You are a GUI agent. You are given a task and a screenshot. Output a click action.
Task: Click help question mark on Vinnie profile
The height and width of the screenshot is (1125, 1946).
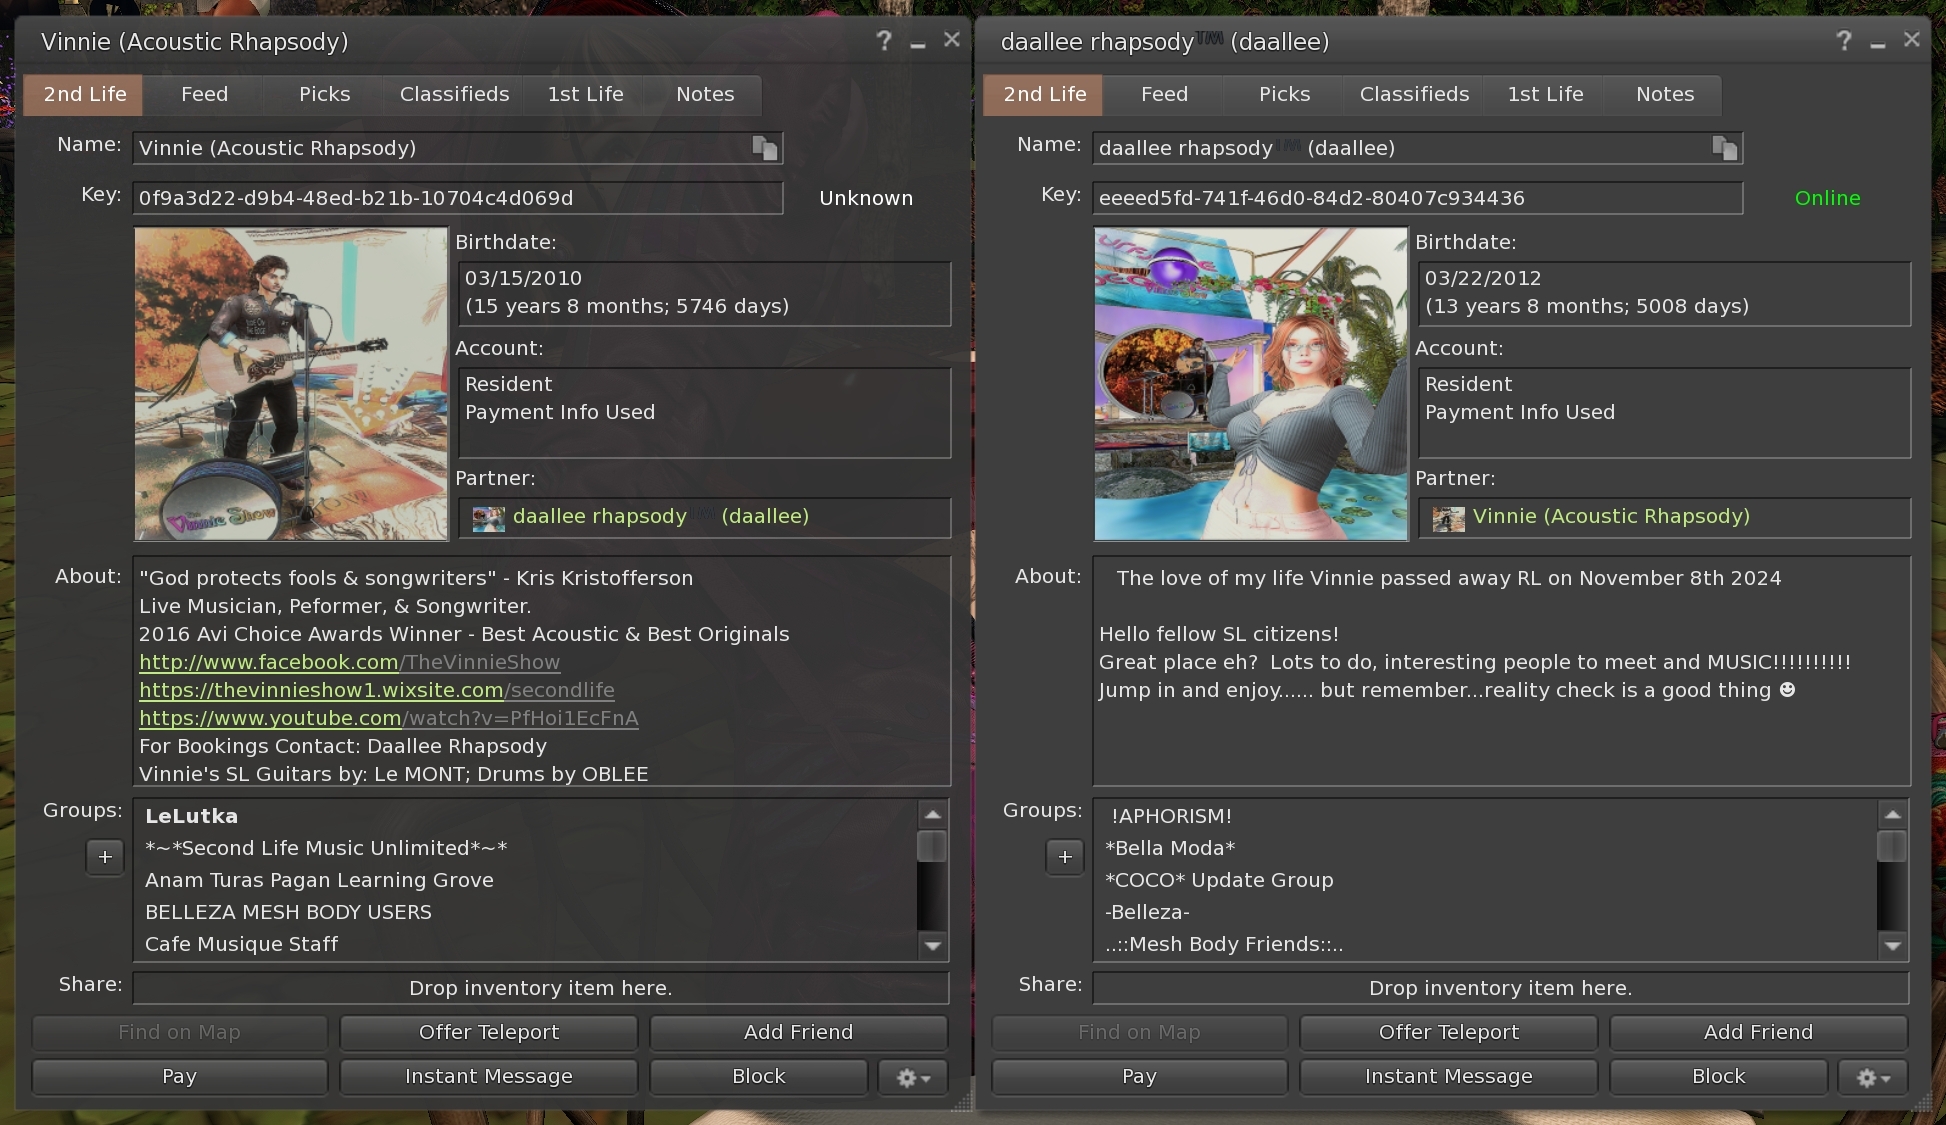883,41
